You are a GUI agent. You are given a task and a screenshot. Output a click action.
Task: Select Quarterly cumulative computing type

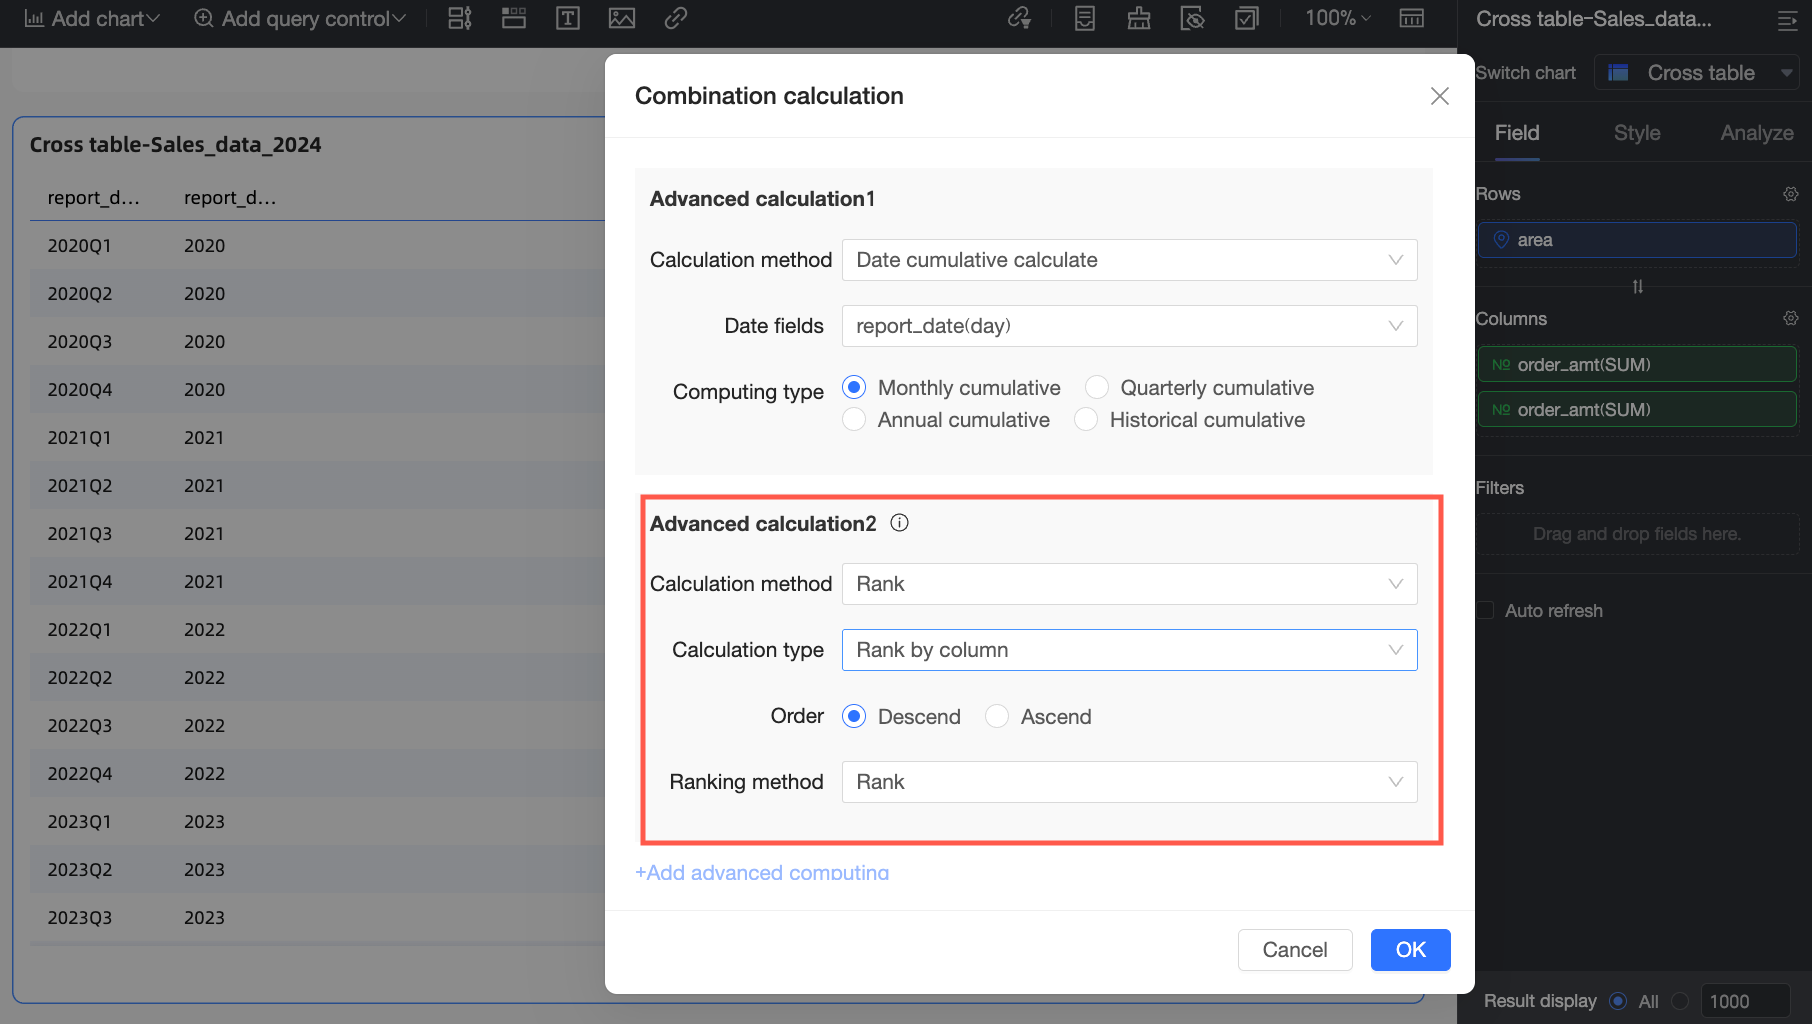1097,387
